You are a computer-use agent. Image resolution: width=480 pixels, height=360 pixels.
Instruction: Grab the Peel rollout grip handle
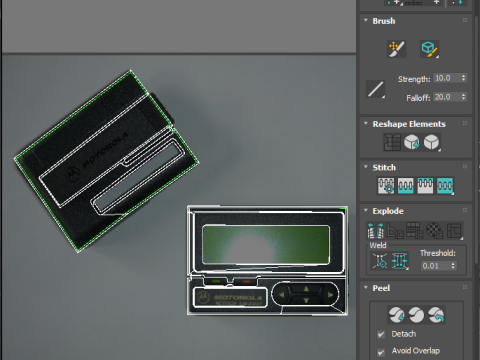point(465,287)
